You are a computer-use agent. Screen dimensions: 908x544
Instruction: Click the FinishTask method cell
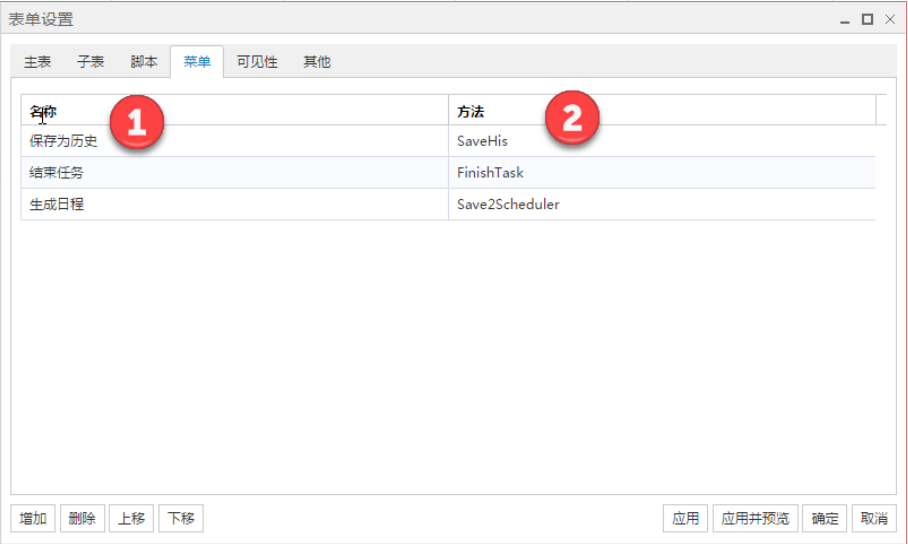pyautogui.click(x=490, y=173)
